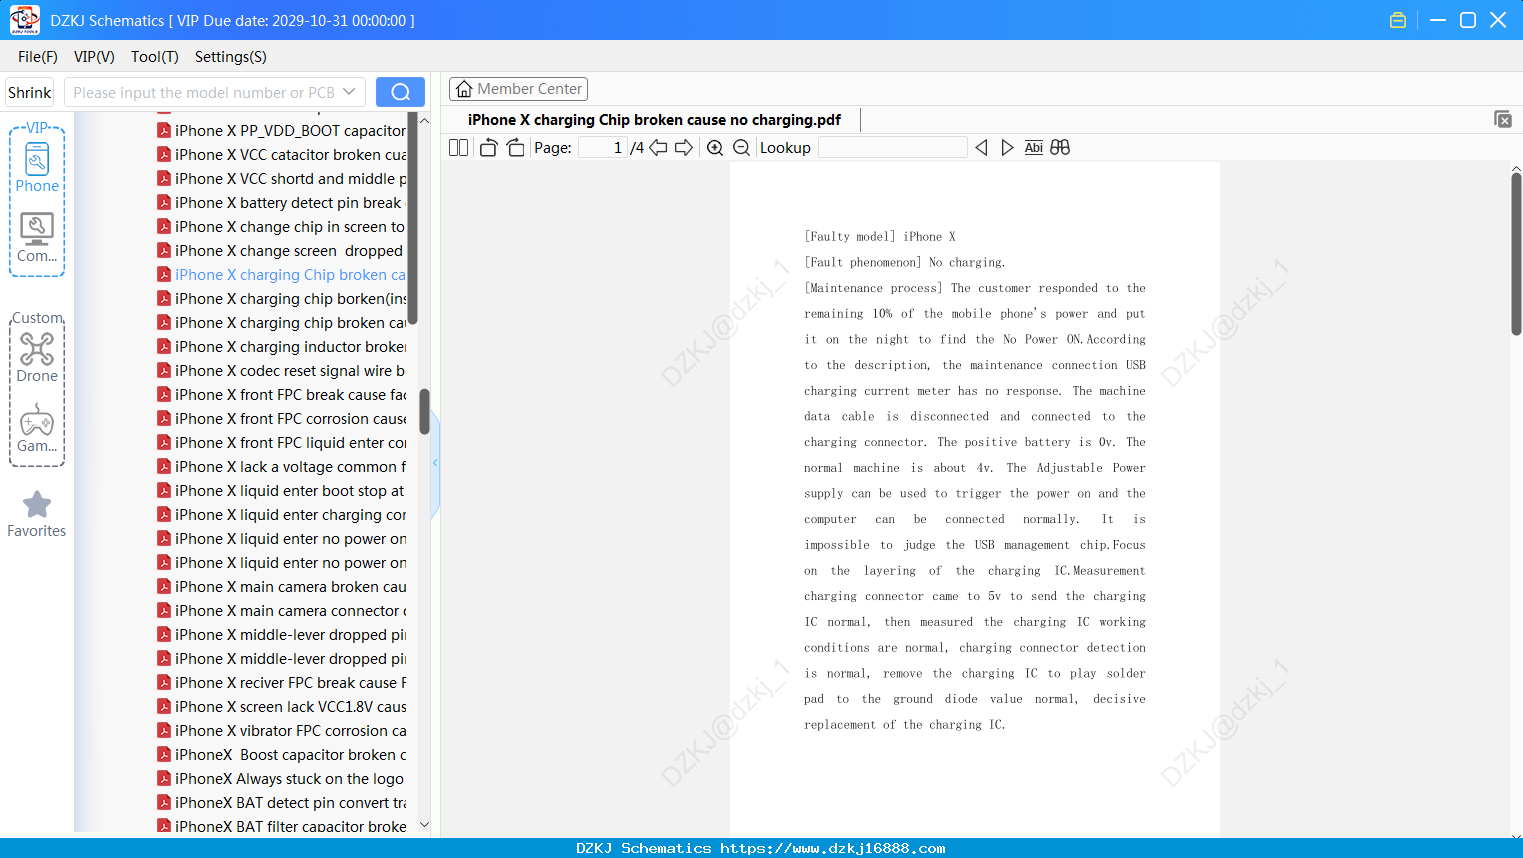Image resolution: width=1523 pixels, height=858 pixels.
Task: Find next lookup match triangle
Action: tap(1007, 148)
